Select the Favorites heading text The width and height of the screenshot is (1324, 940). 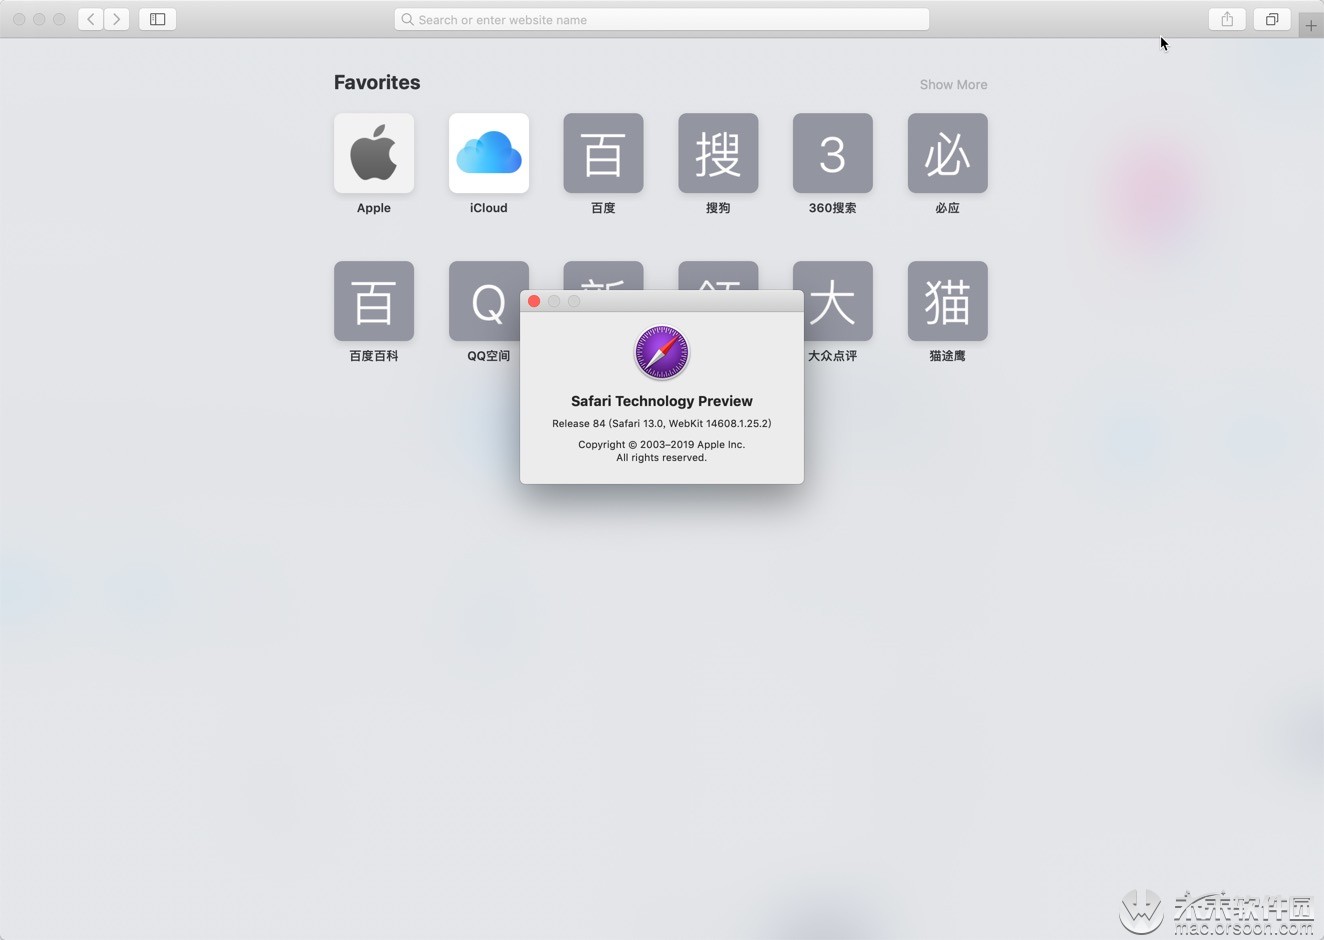(x=377, y=83)
